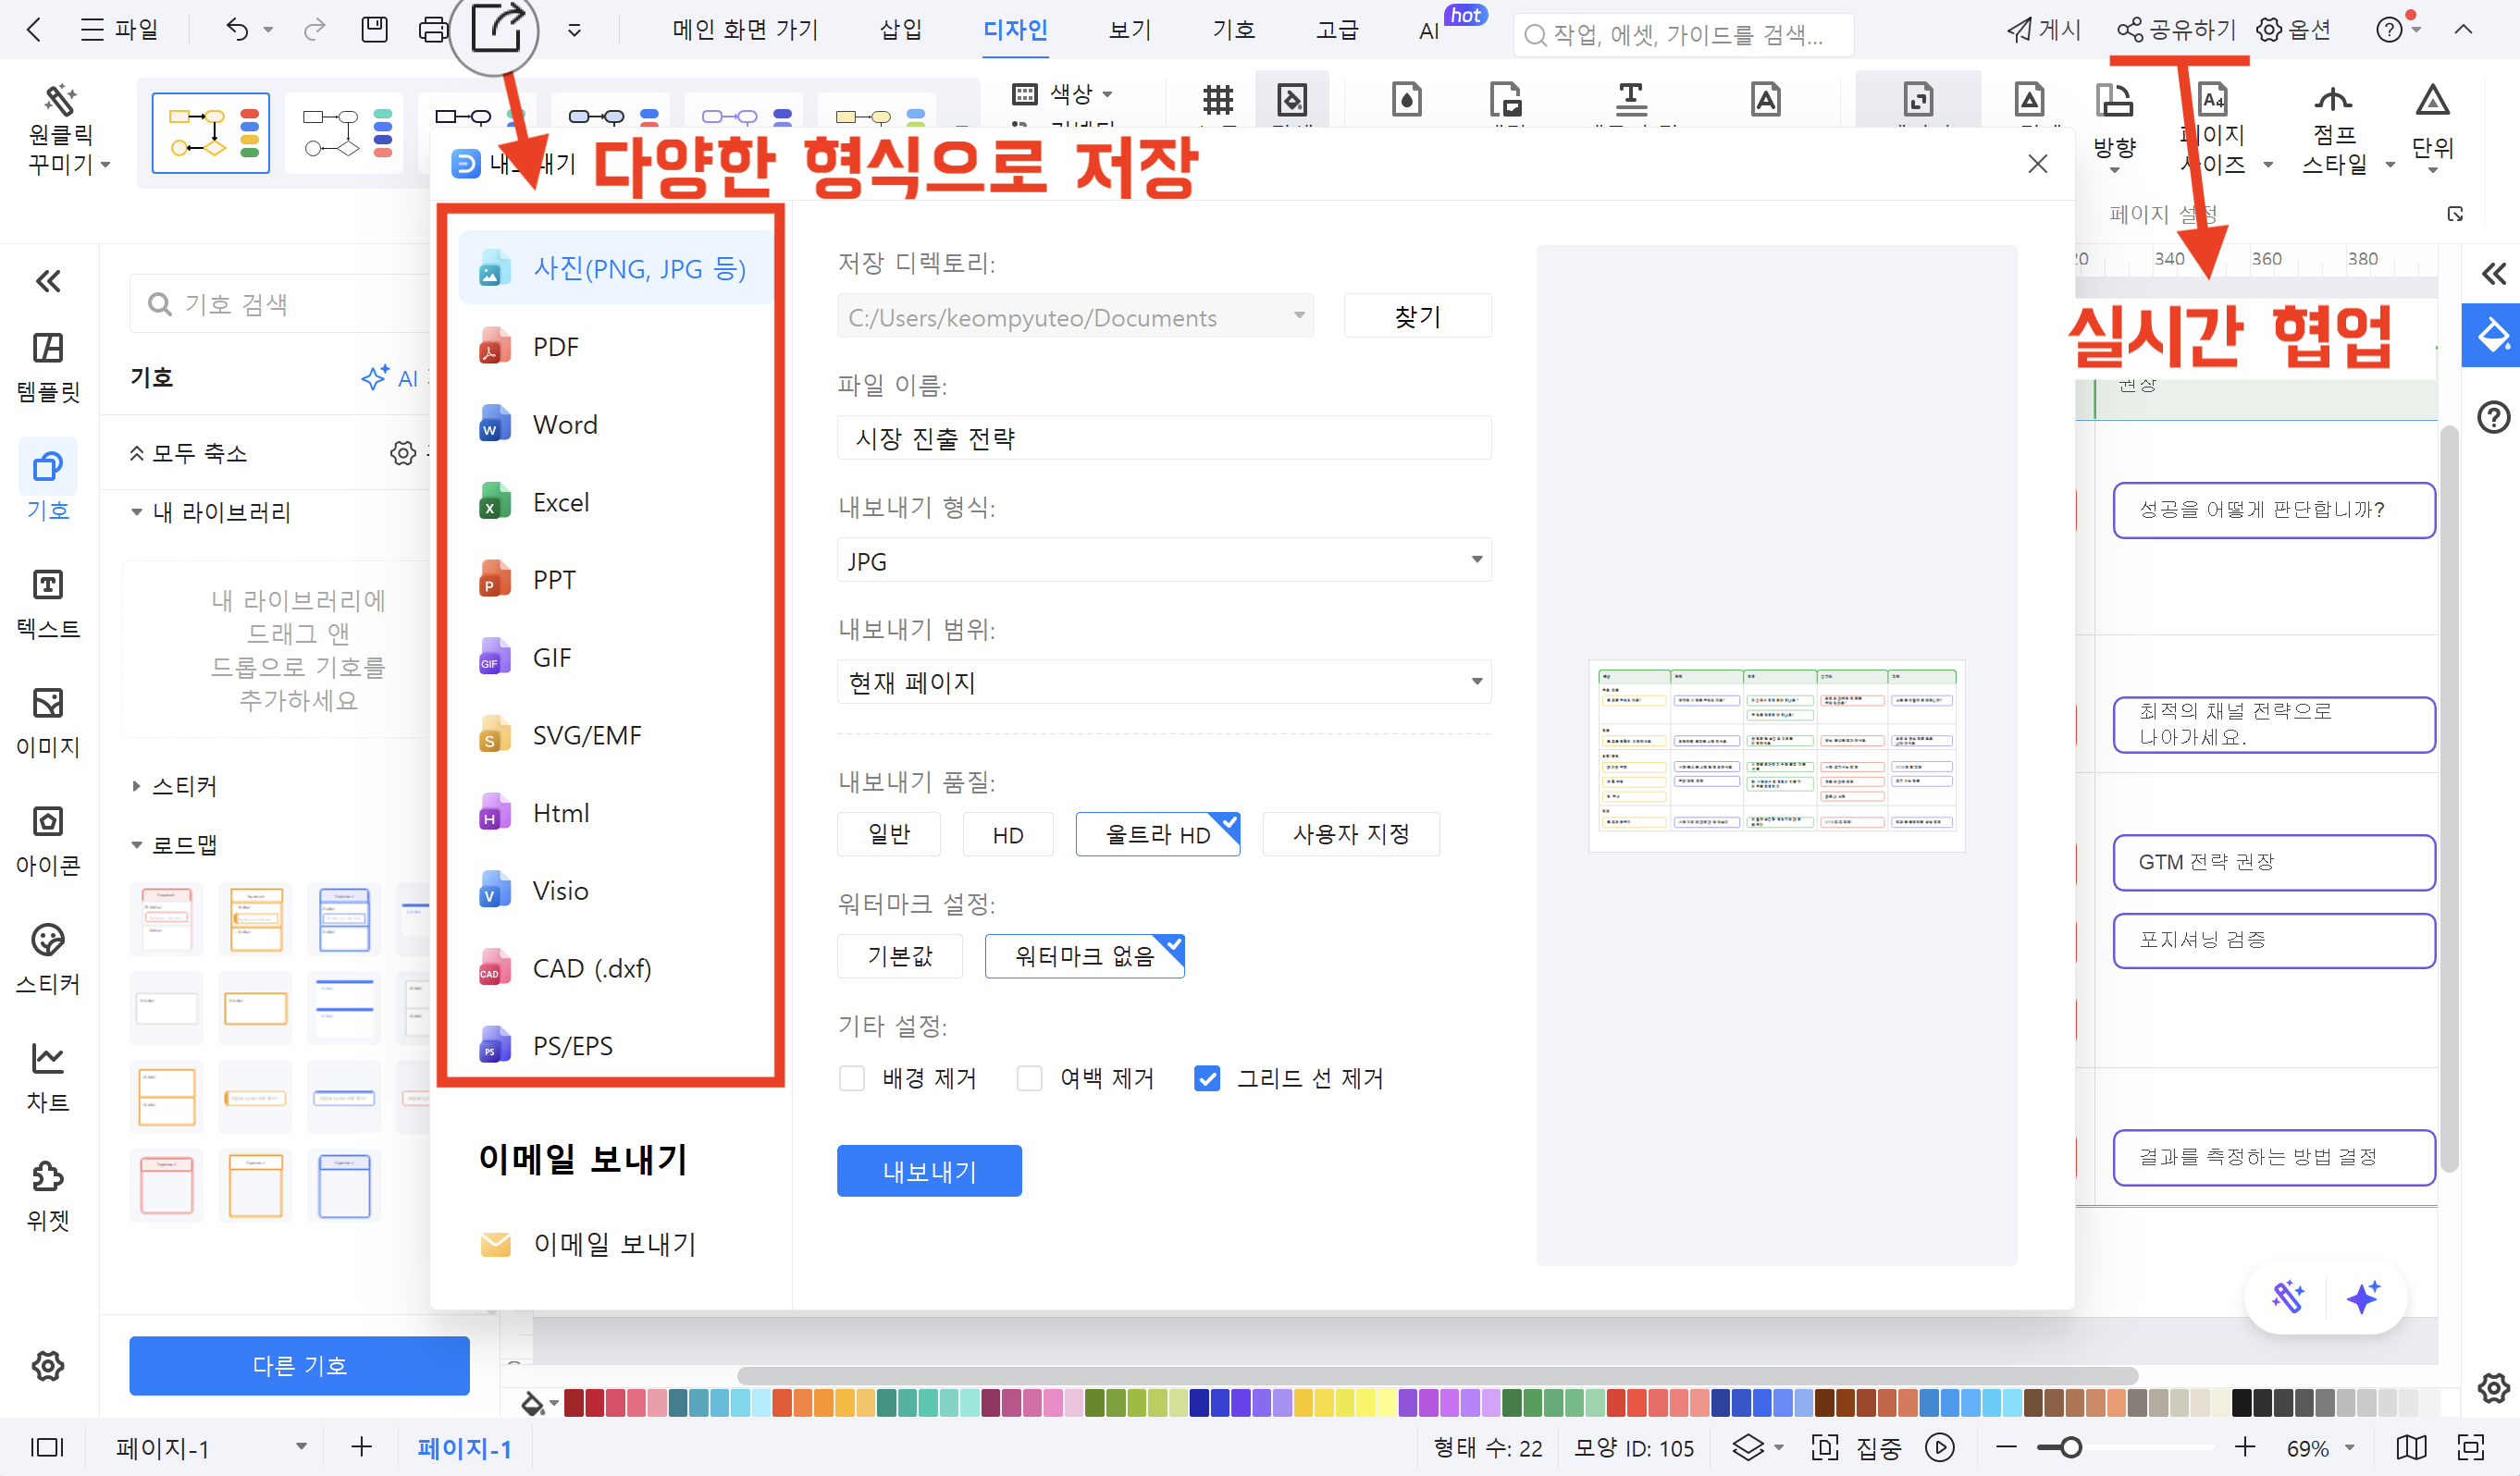This screenshot has height=1476, width=2520.
Task: Open the 차트 sidebar panel
Action: pos(48,1076)
